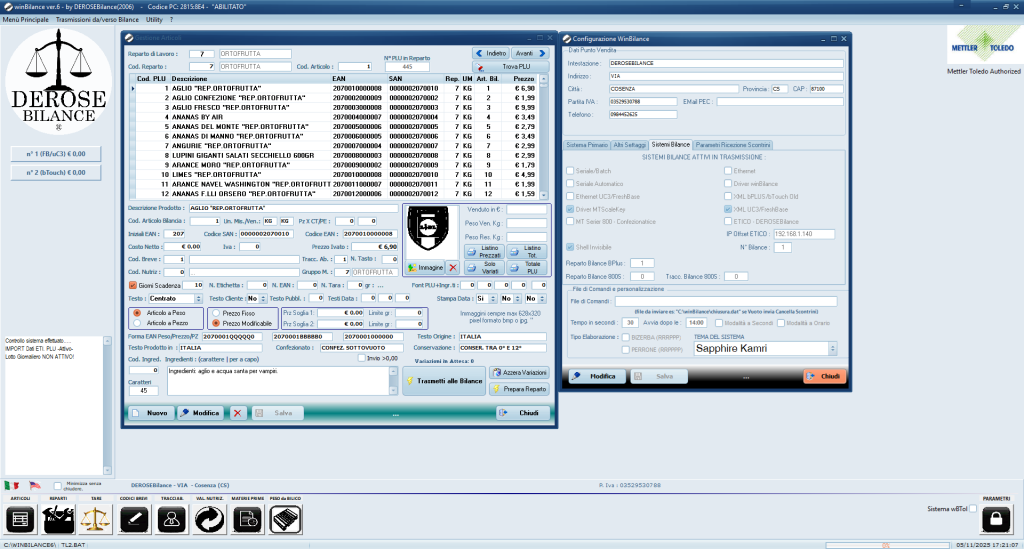Open the Utility menu
Viewport: 1024px width, 549px height.
(154, 19)
